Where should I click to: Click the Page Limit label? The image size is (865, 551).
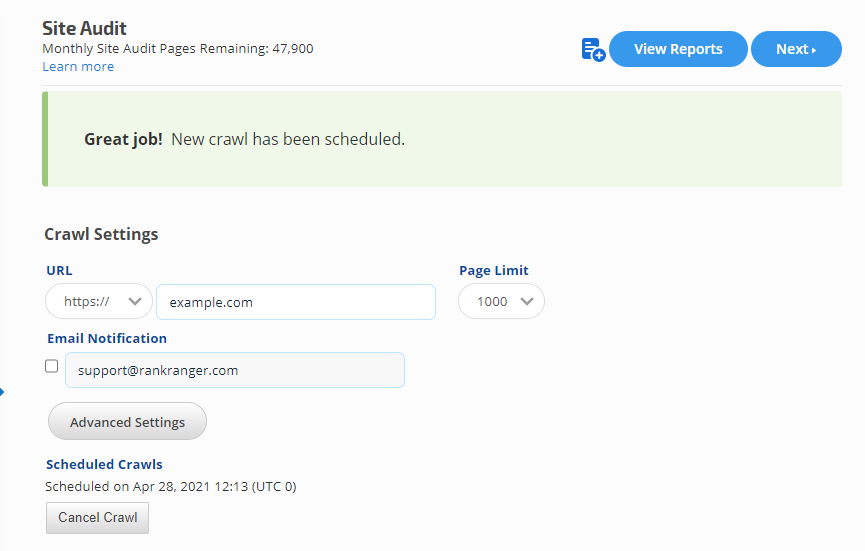[x=494, y=270]
